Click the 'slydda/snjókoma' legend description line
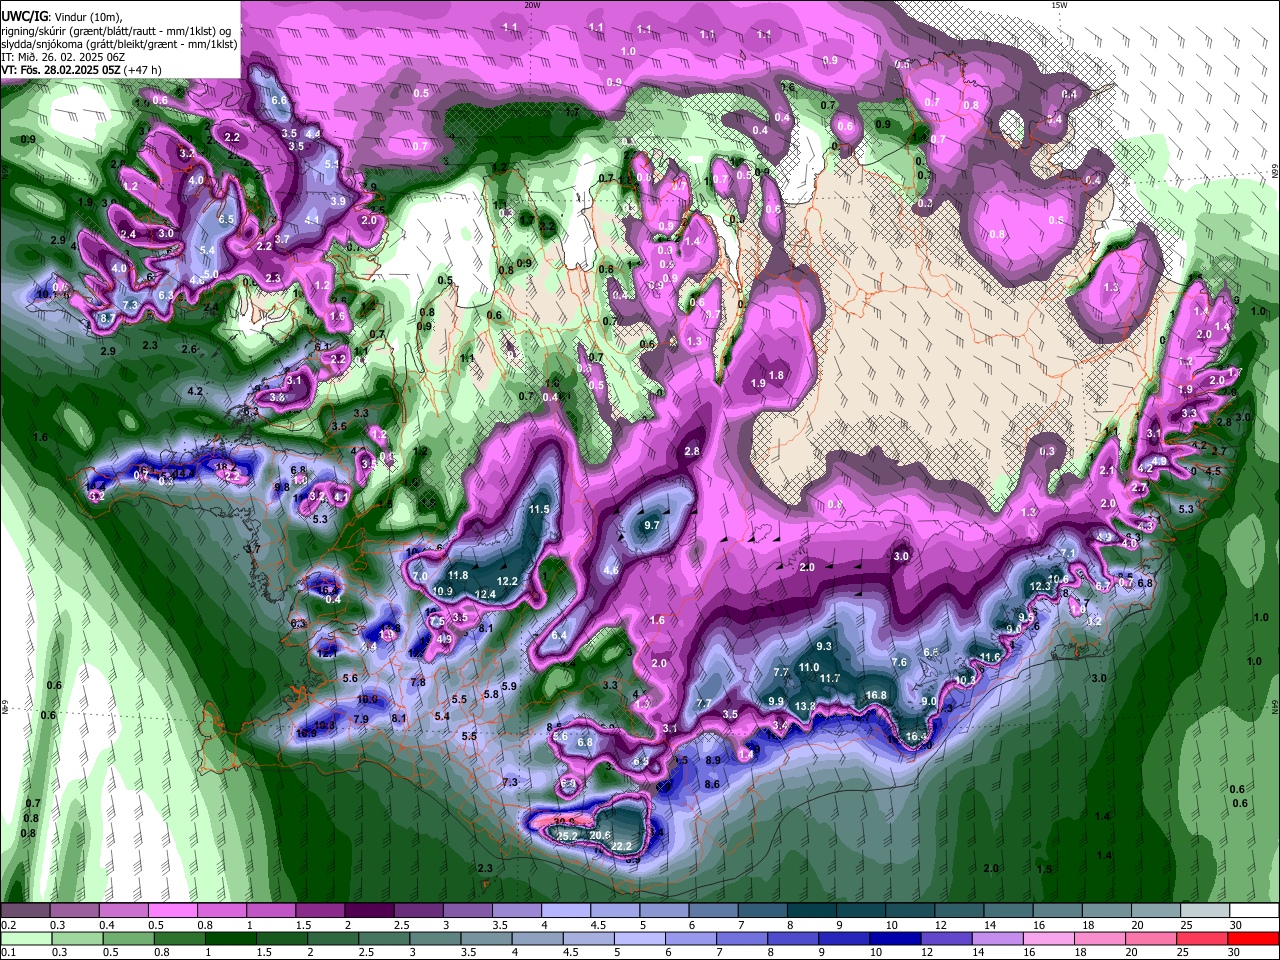Screen dimensions: 1280x960 (120, 44)
